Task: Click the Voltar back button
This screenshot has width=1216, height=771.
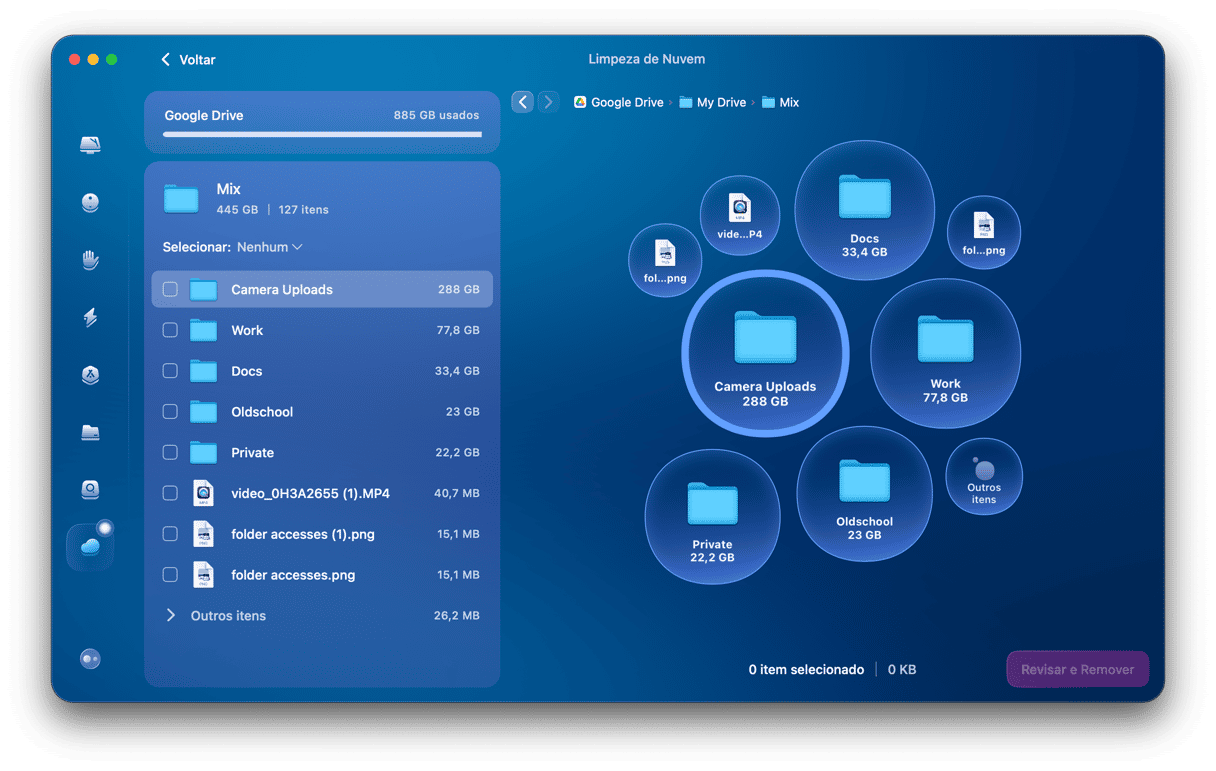Action: coord(187,60)
